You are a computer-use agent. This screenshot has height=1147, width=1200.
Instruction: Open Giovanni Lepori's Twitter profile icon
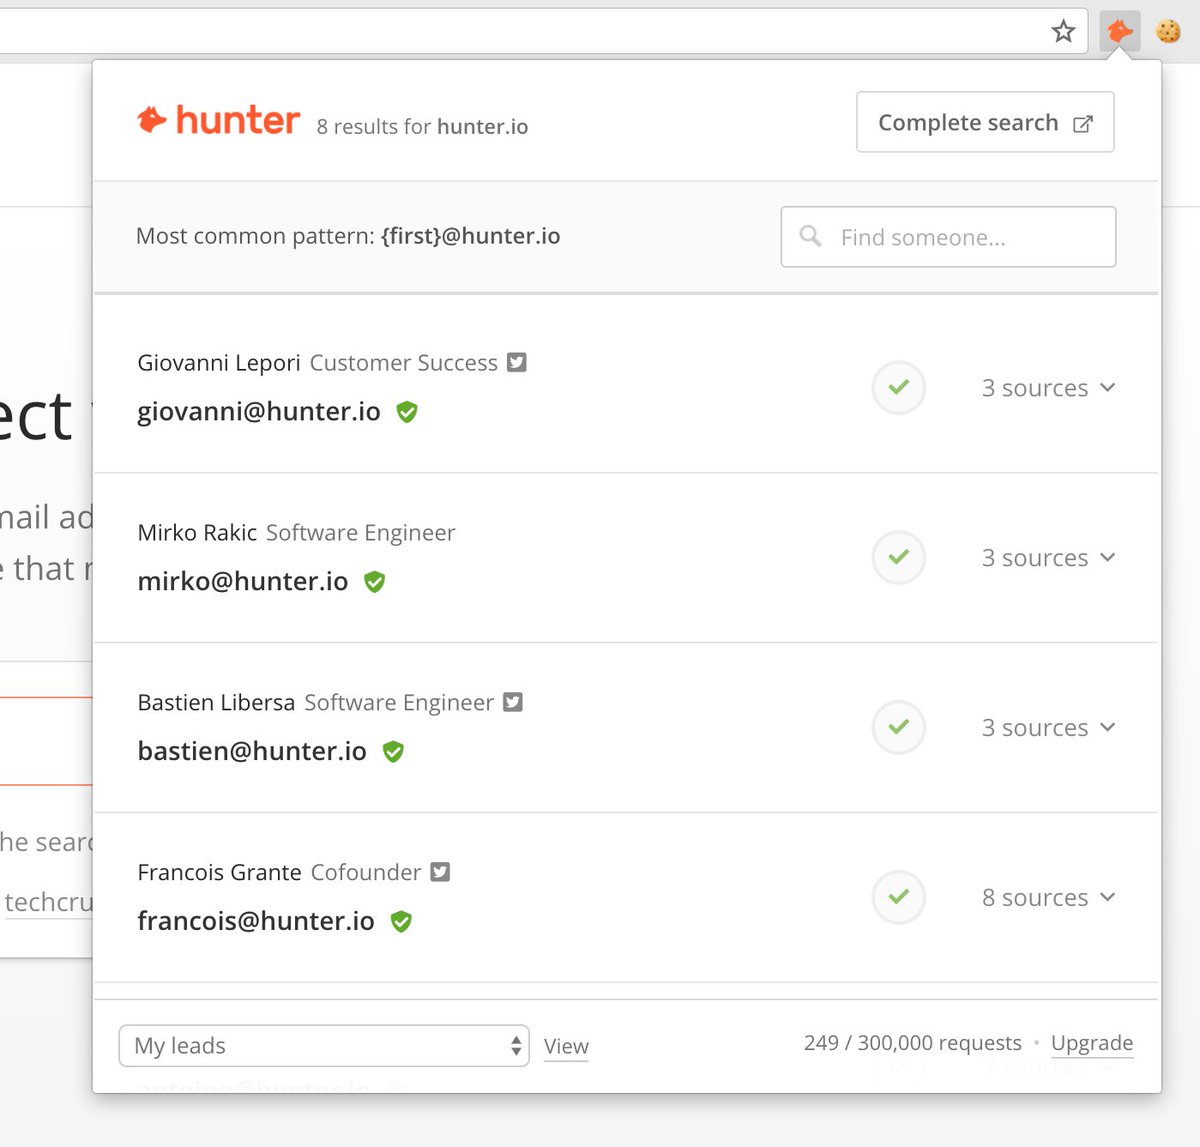[516, 362]
